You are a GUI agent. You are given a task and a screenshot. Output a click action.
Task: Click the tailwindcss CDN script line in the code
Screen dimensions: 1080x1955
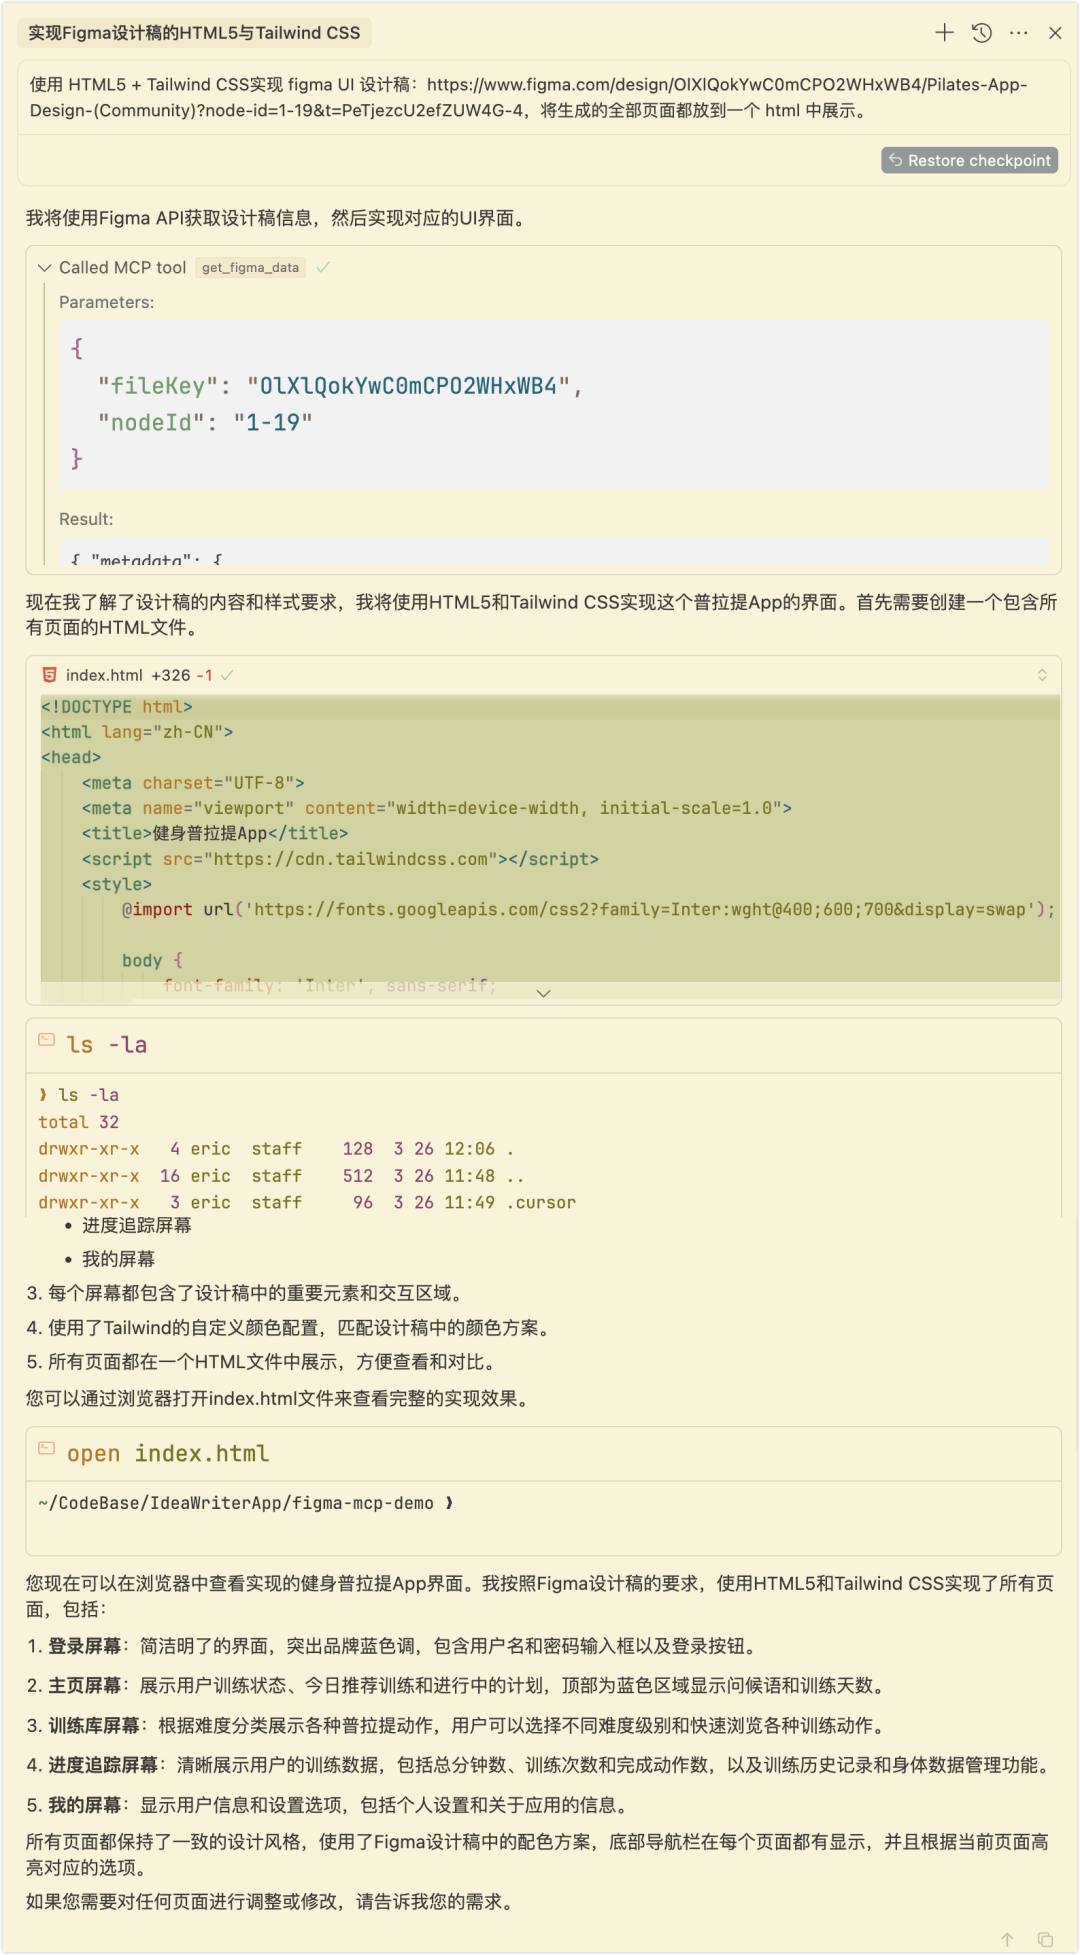(x=340, y=859)
